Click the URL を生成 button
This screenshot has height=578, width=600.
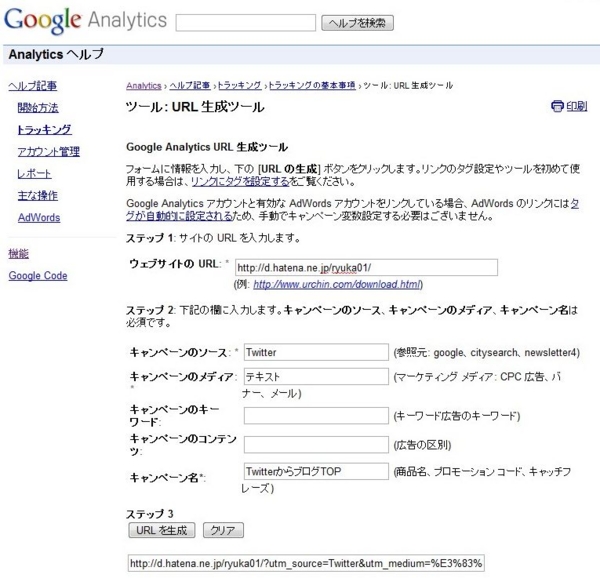tap(161, 530)
